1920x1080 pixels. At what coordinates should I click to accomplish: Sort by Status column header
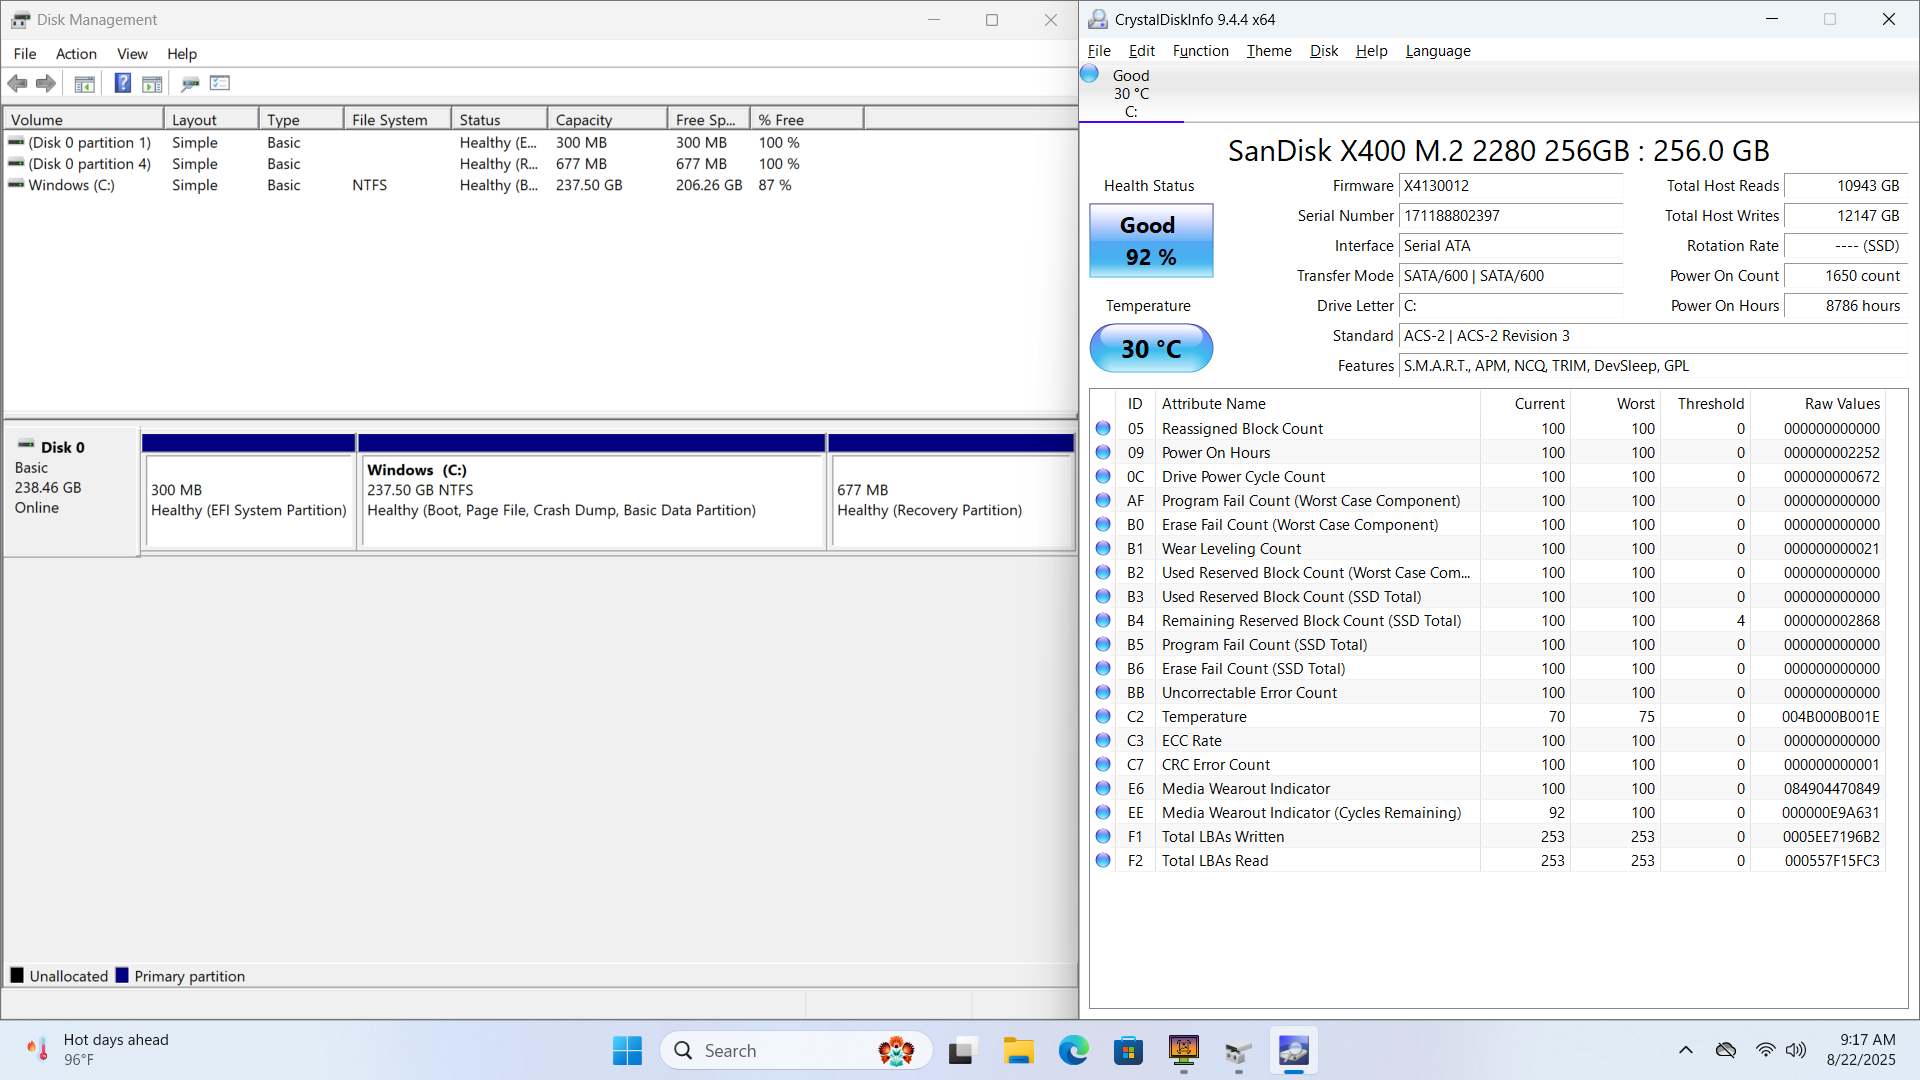pyautogui.click(x=499, y=119)
